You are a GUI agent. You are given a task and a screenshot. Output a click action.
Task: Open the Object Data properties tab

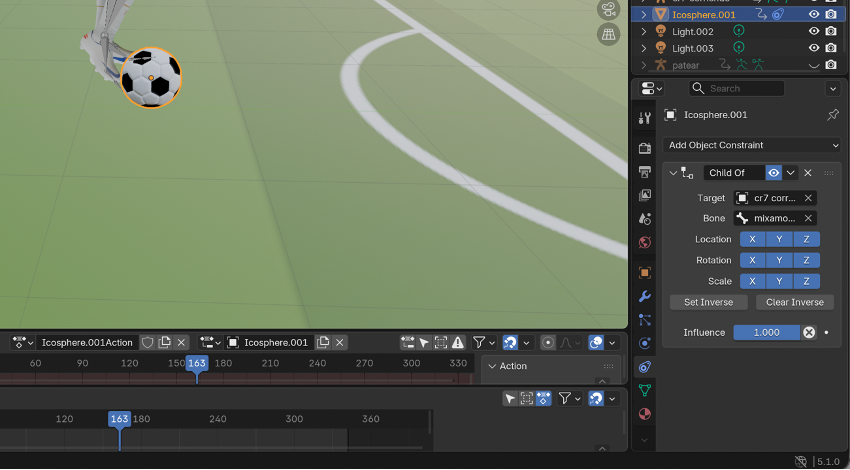(x=645, y=390)
